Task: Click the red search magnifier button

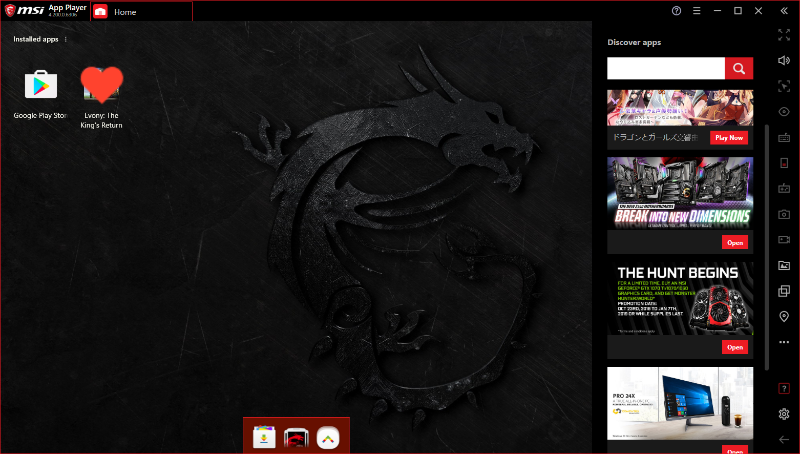Action: pos(739,68)
